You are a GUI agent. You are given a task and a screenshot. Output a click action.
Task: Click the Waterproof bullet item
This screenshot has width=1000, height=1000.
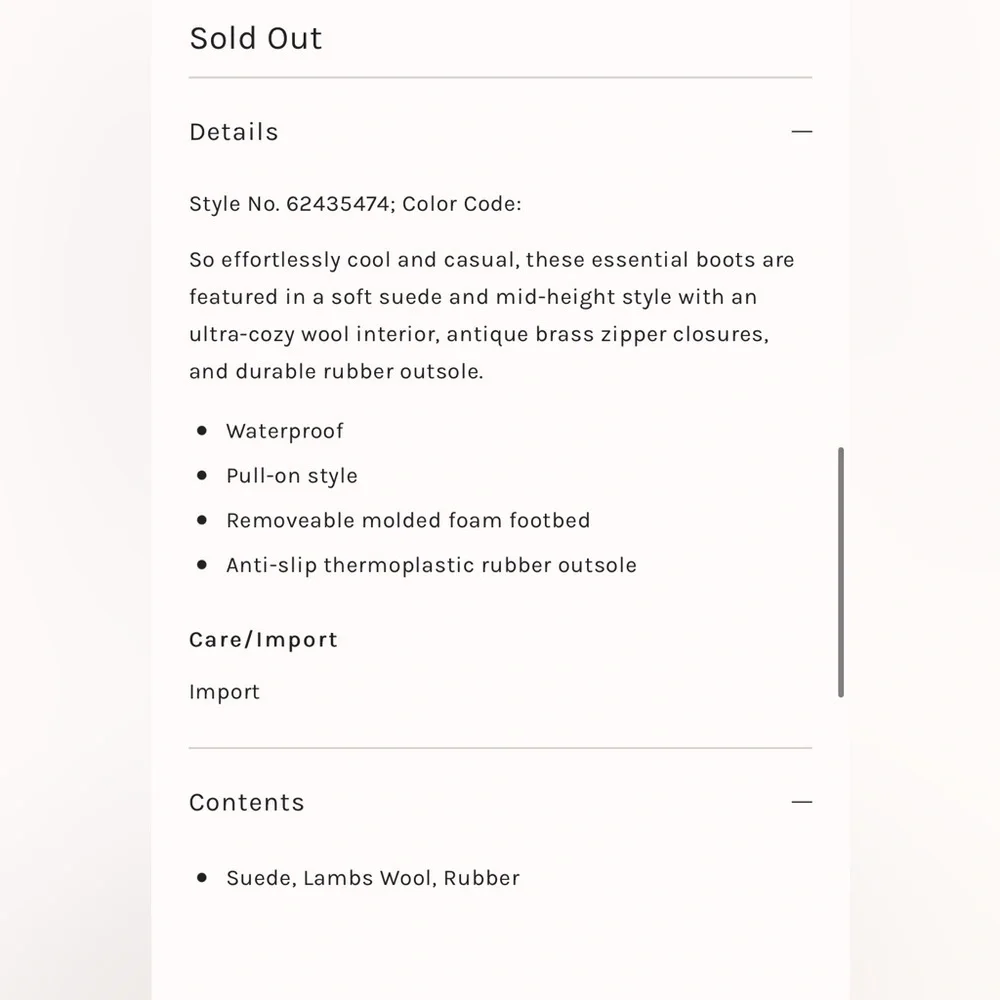[284, 431]
